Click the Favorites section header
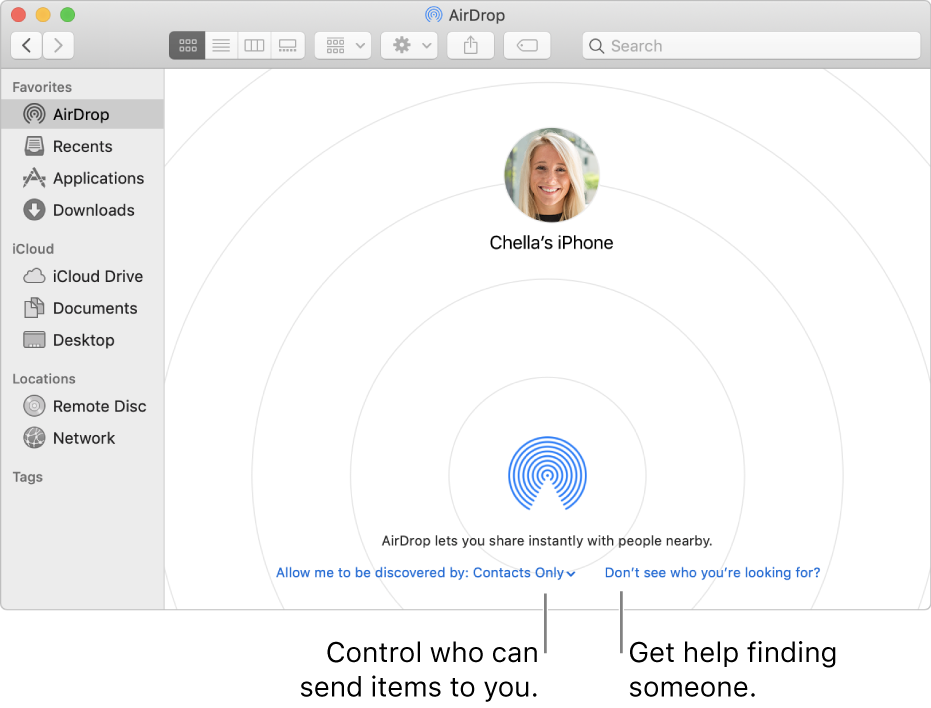The image size is (931, 708). (42, 87)
